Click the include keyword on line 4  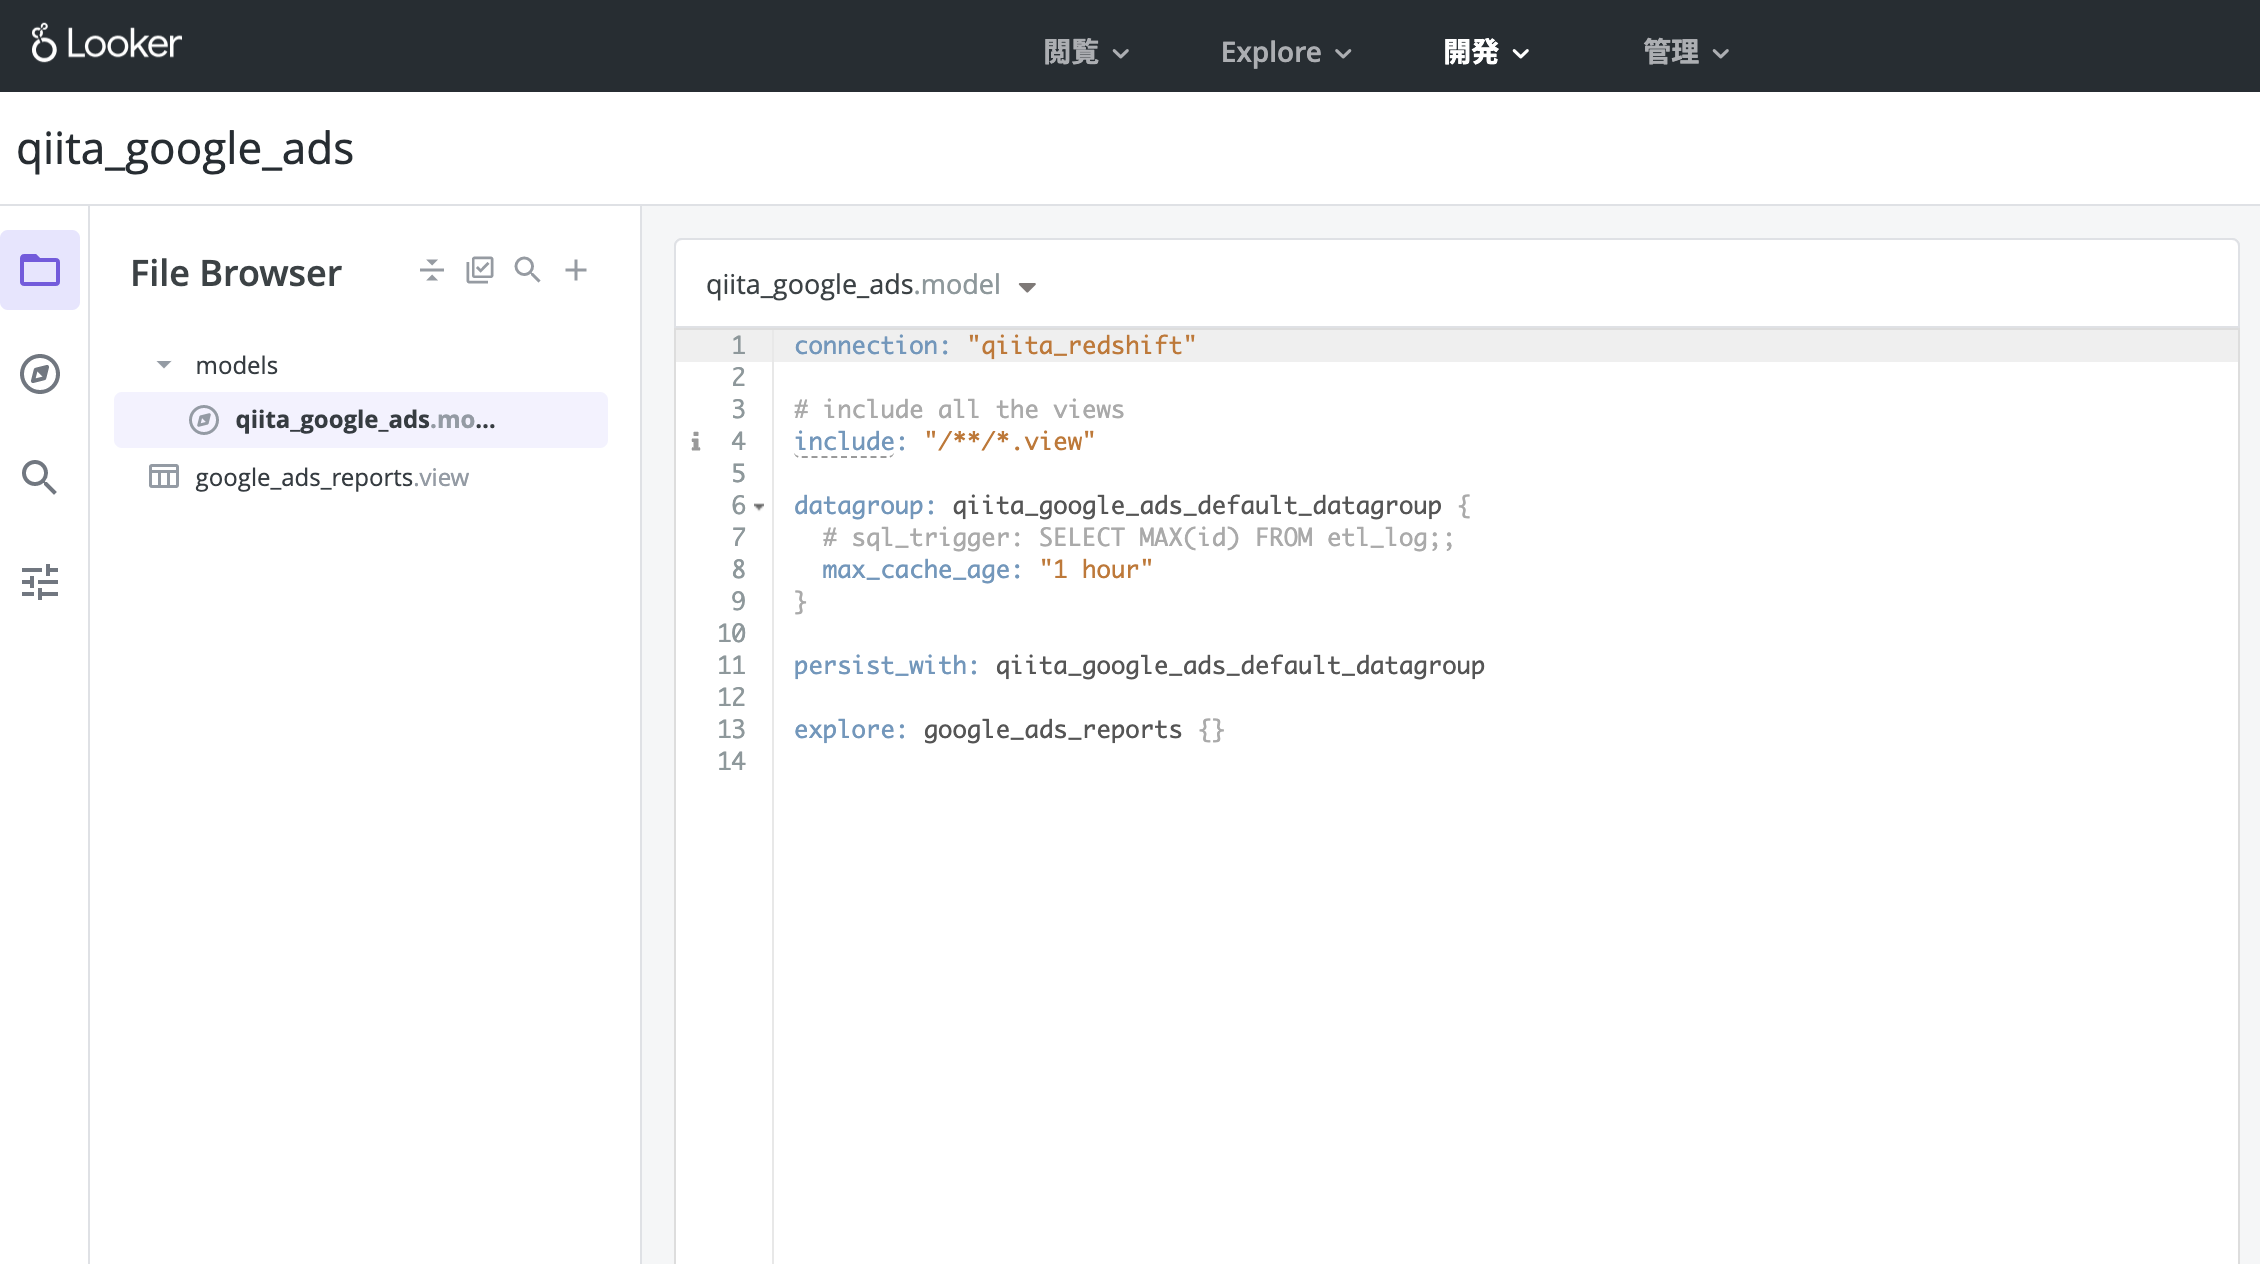tap(844, 441)
